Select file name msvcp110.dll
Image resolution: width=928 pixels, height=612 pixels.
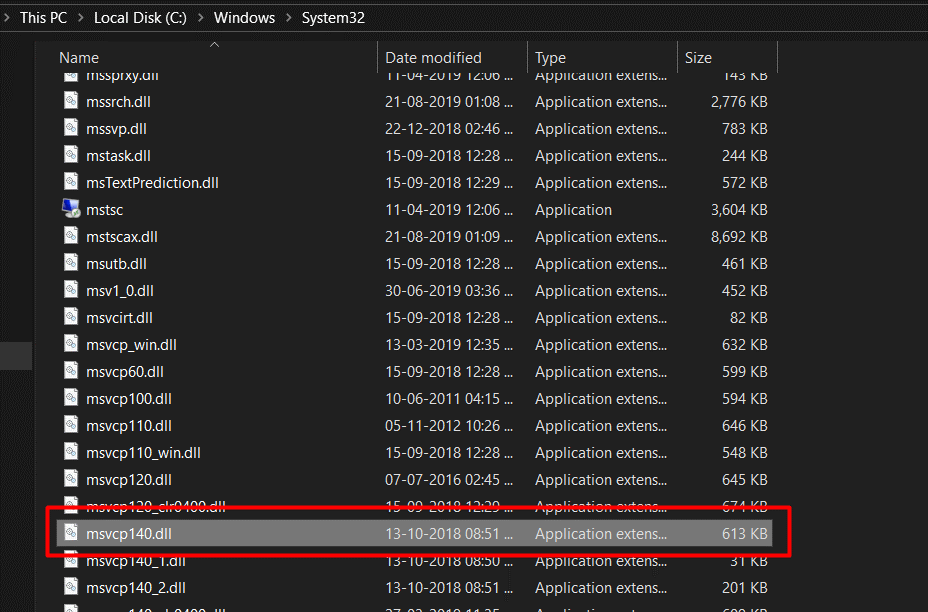coord(129,426)
